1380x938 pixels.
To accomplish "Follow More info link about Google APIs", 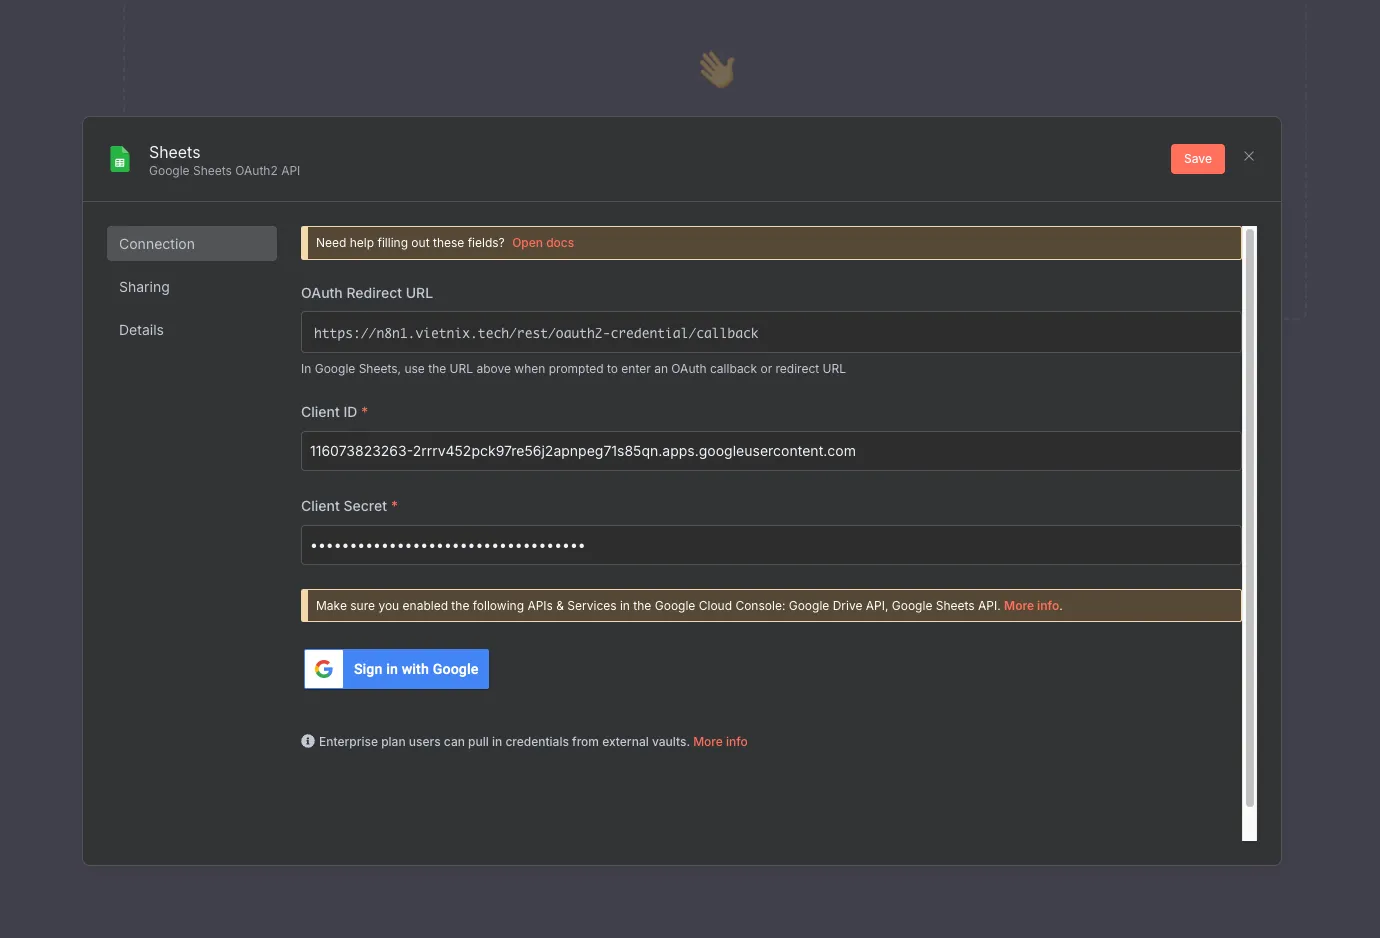I will coord(1031,606).
